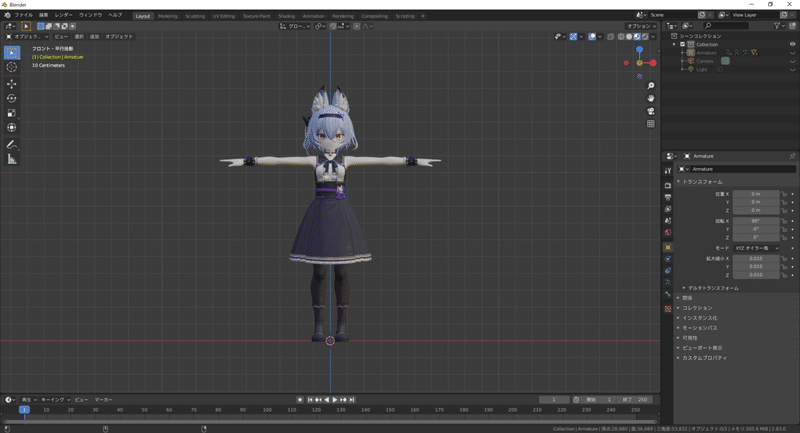The image size is (800, 433).
Task: Open the Render properties tab
Action: coord(667,186)
